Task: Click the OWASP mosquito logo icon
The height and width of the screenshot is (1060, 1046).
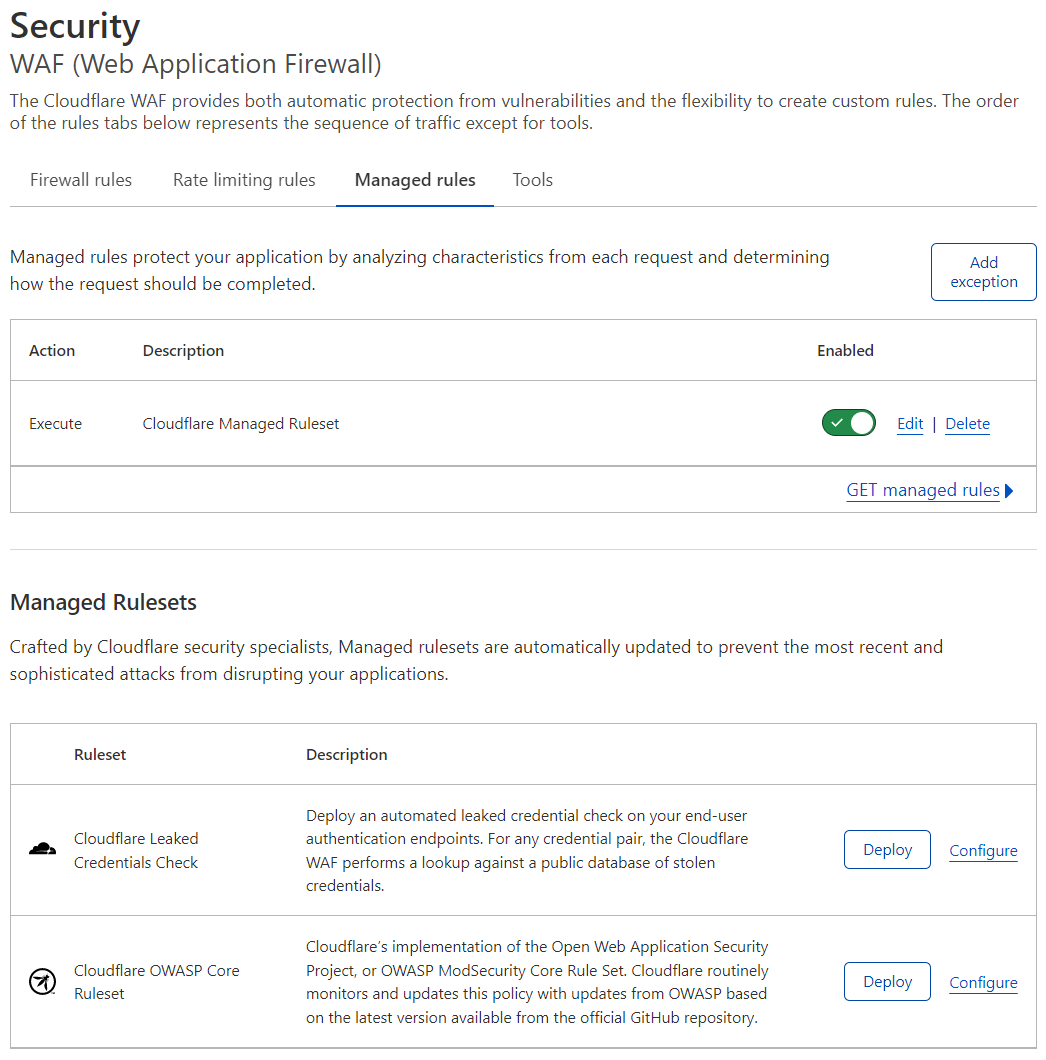Action: pyautogui.click(x=42, y=981)
